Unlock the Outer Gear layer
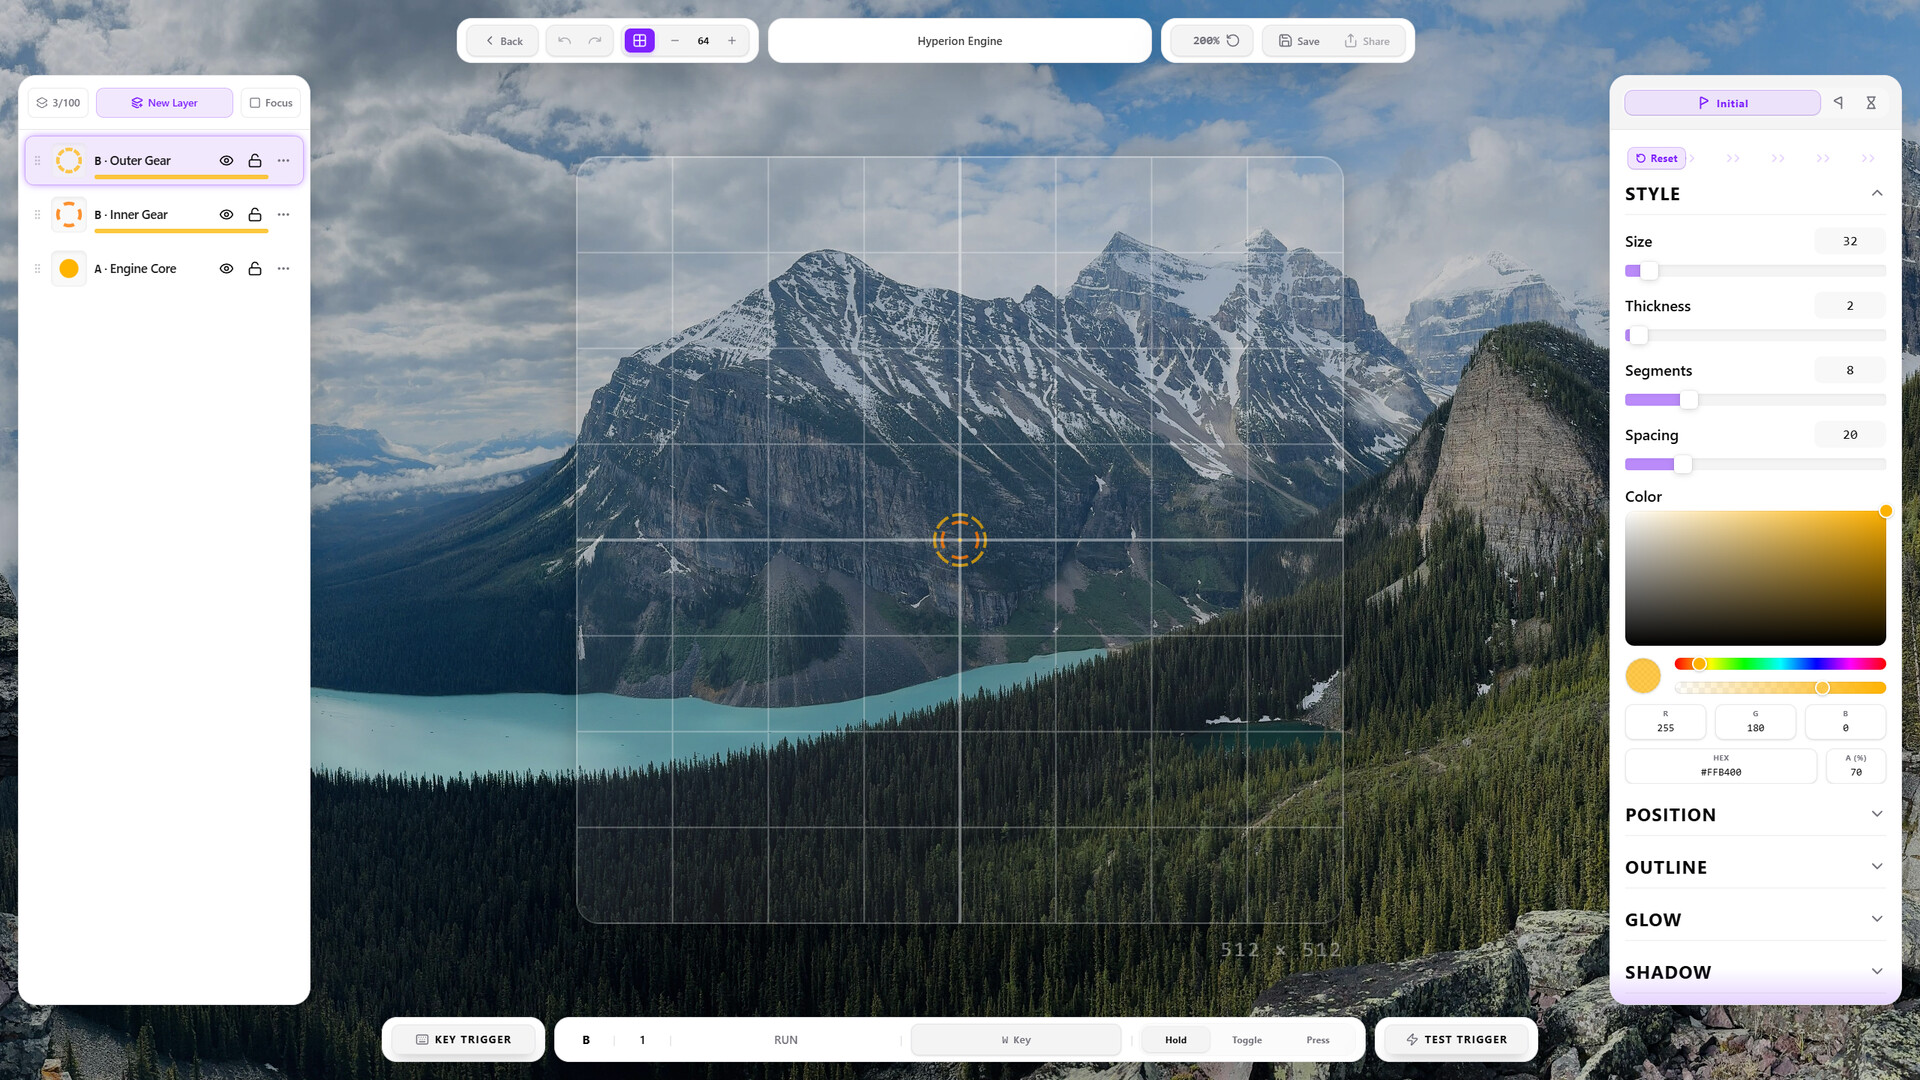 255,161
